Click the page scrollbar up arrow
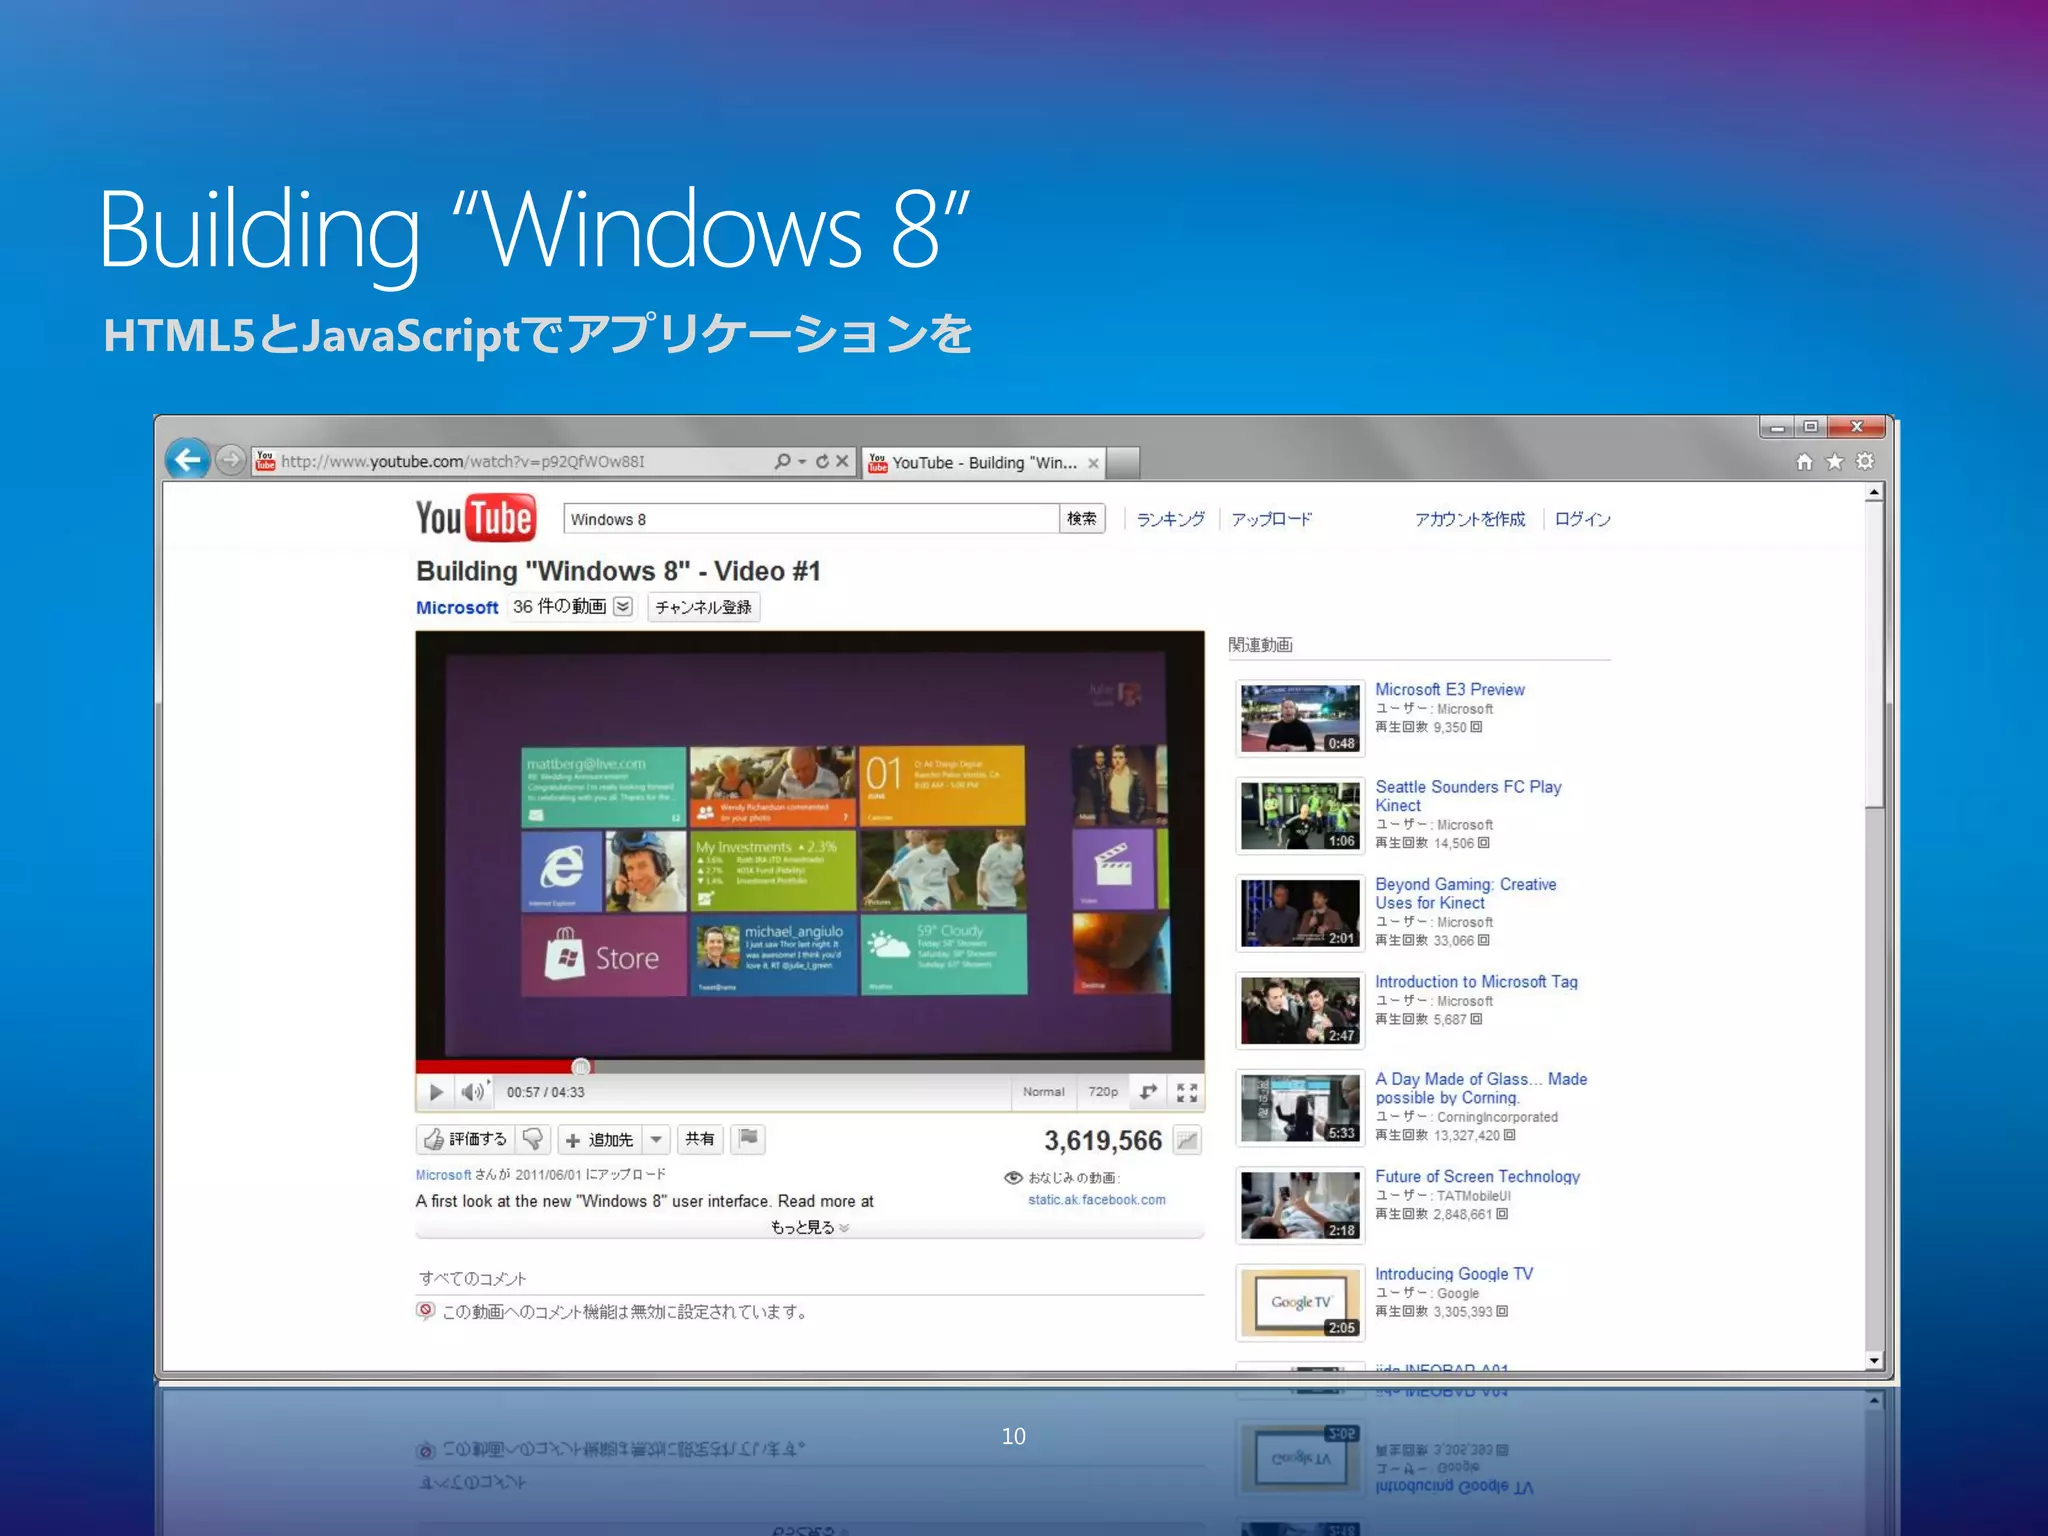The width and height of the screenshot is (2048, 1536). click(1875, 492)
